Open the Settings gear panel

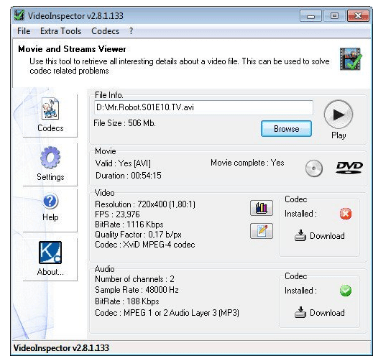(50, 164)
